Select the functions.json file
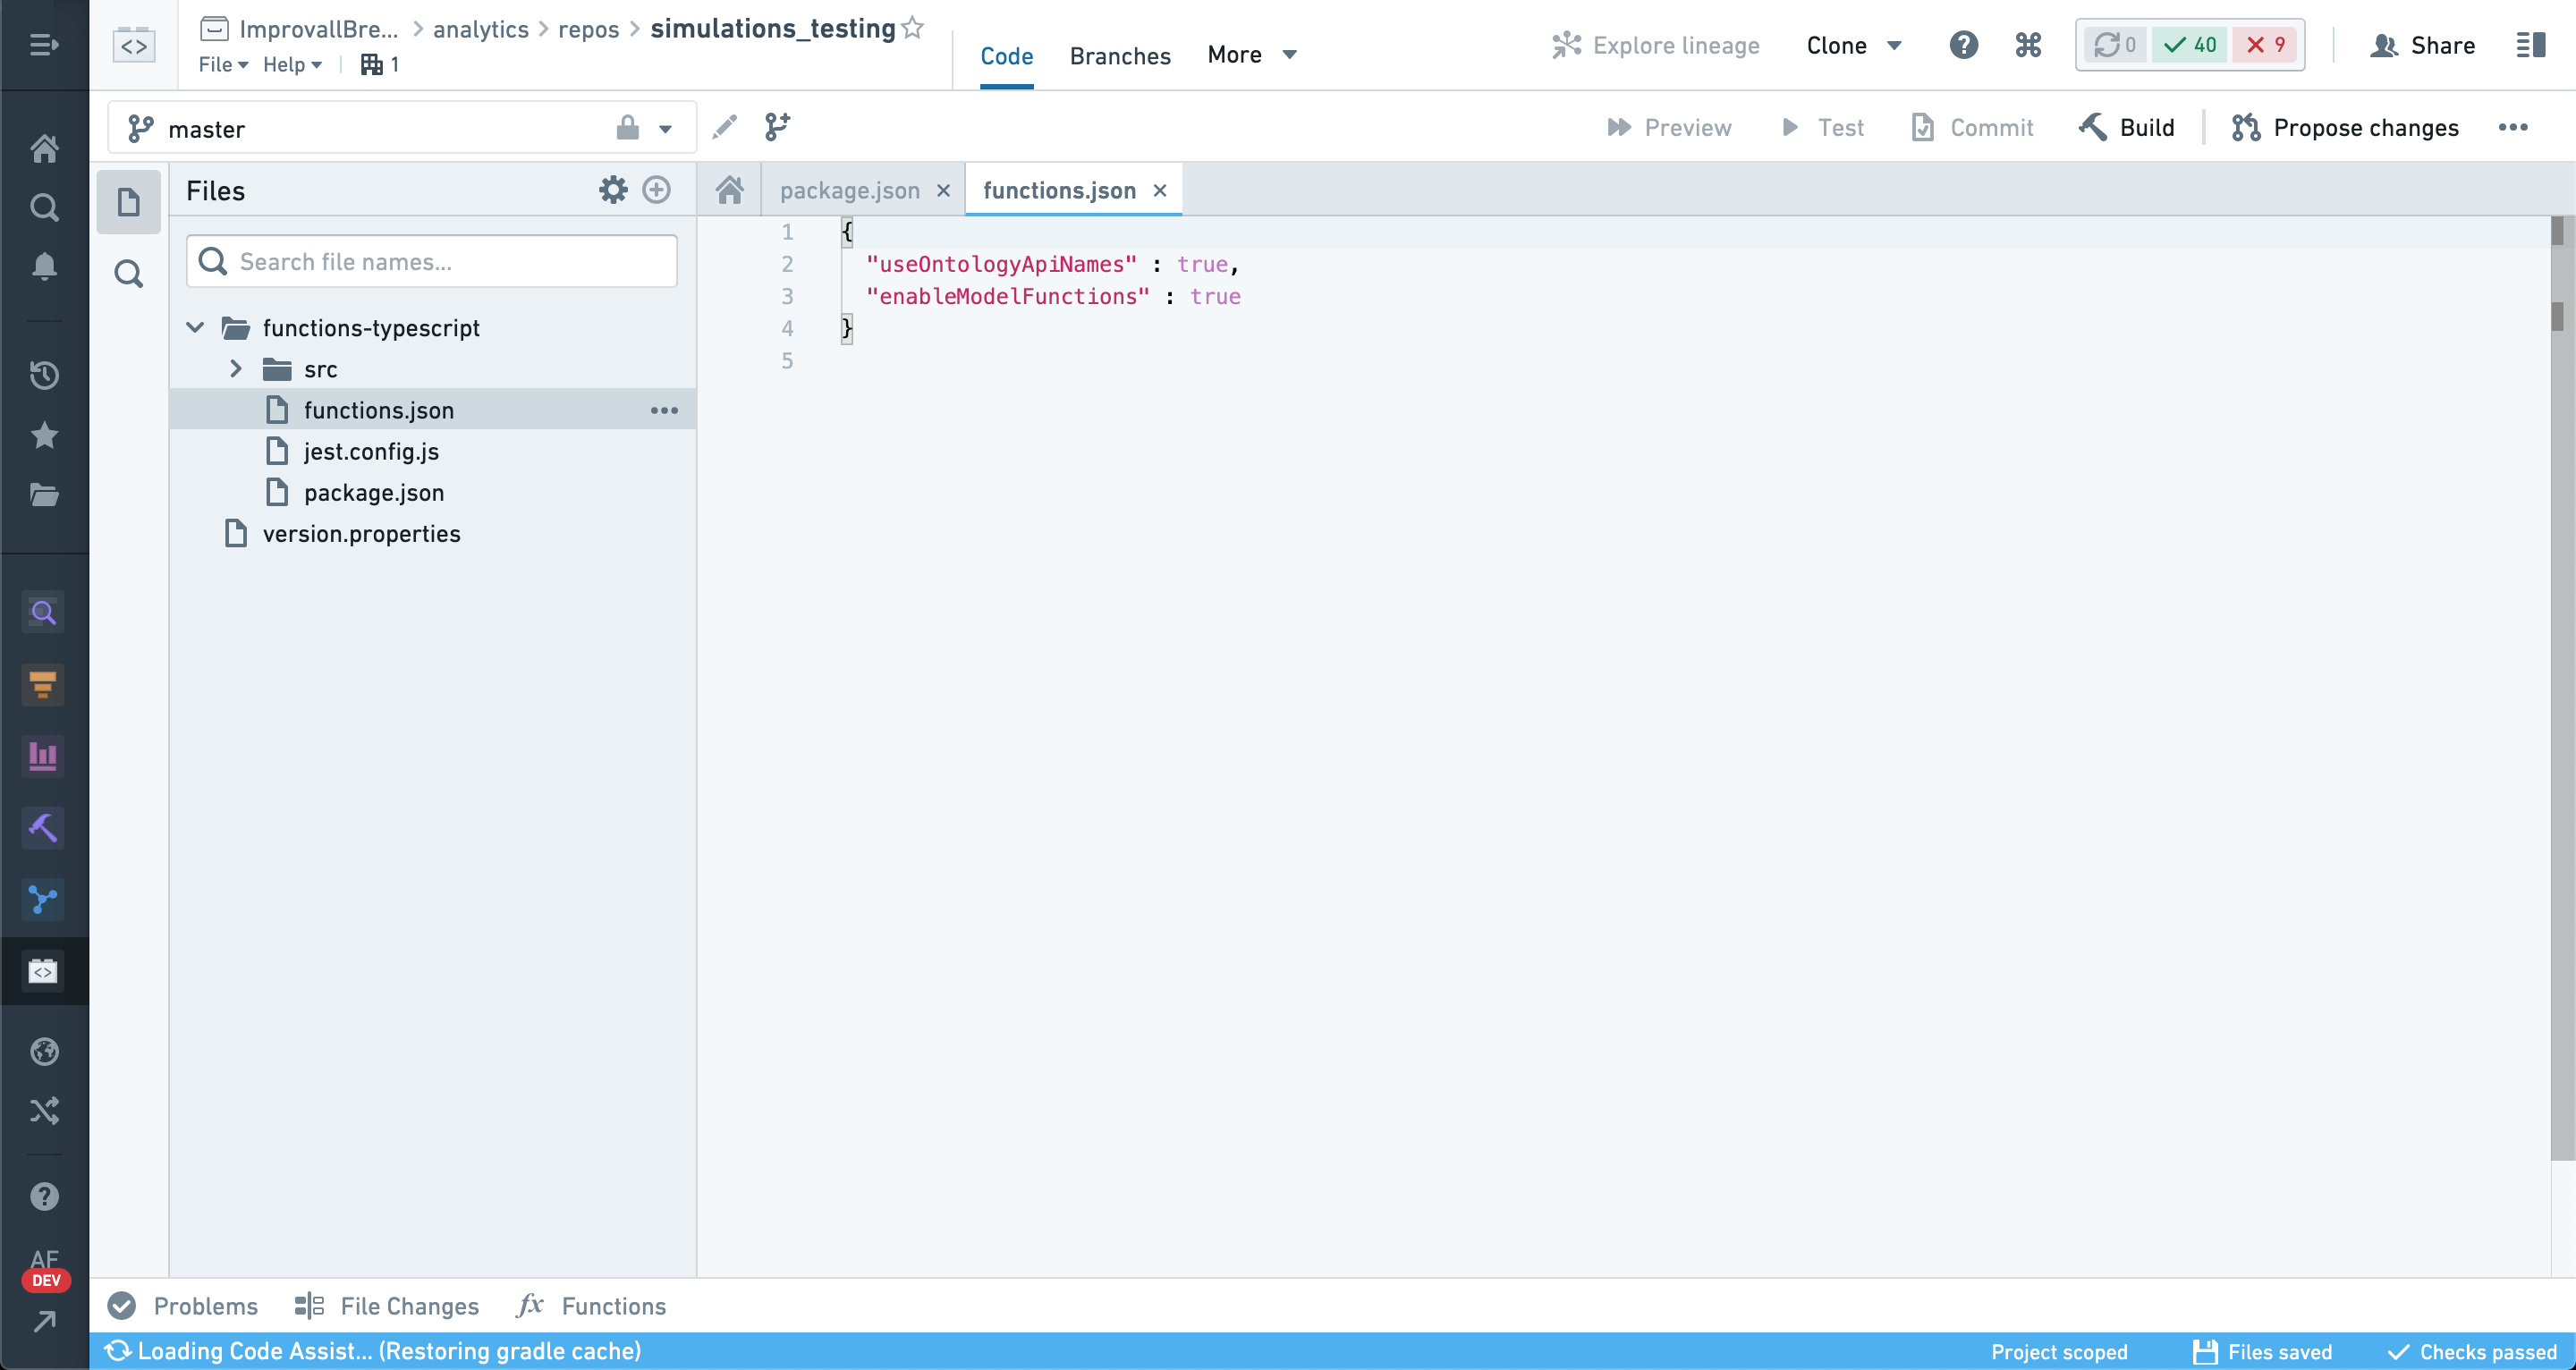 [x=378, y=410]
